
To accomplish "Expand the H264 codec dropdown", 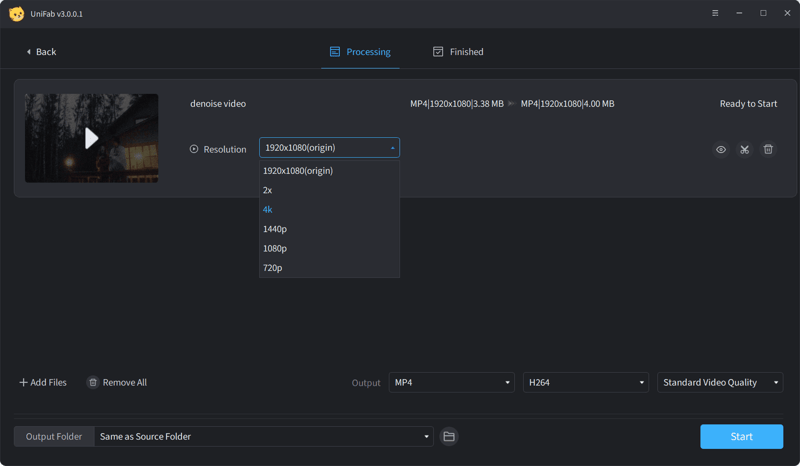I will click(x=585, y=382).
